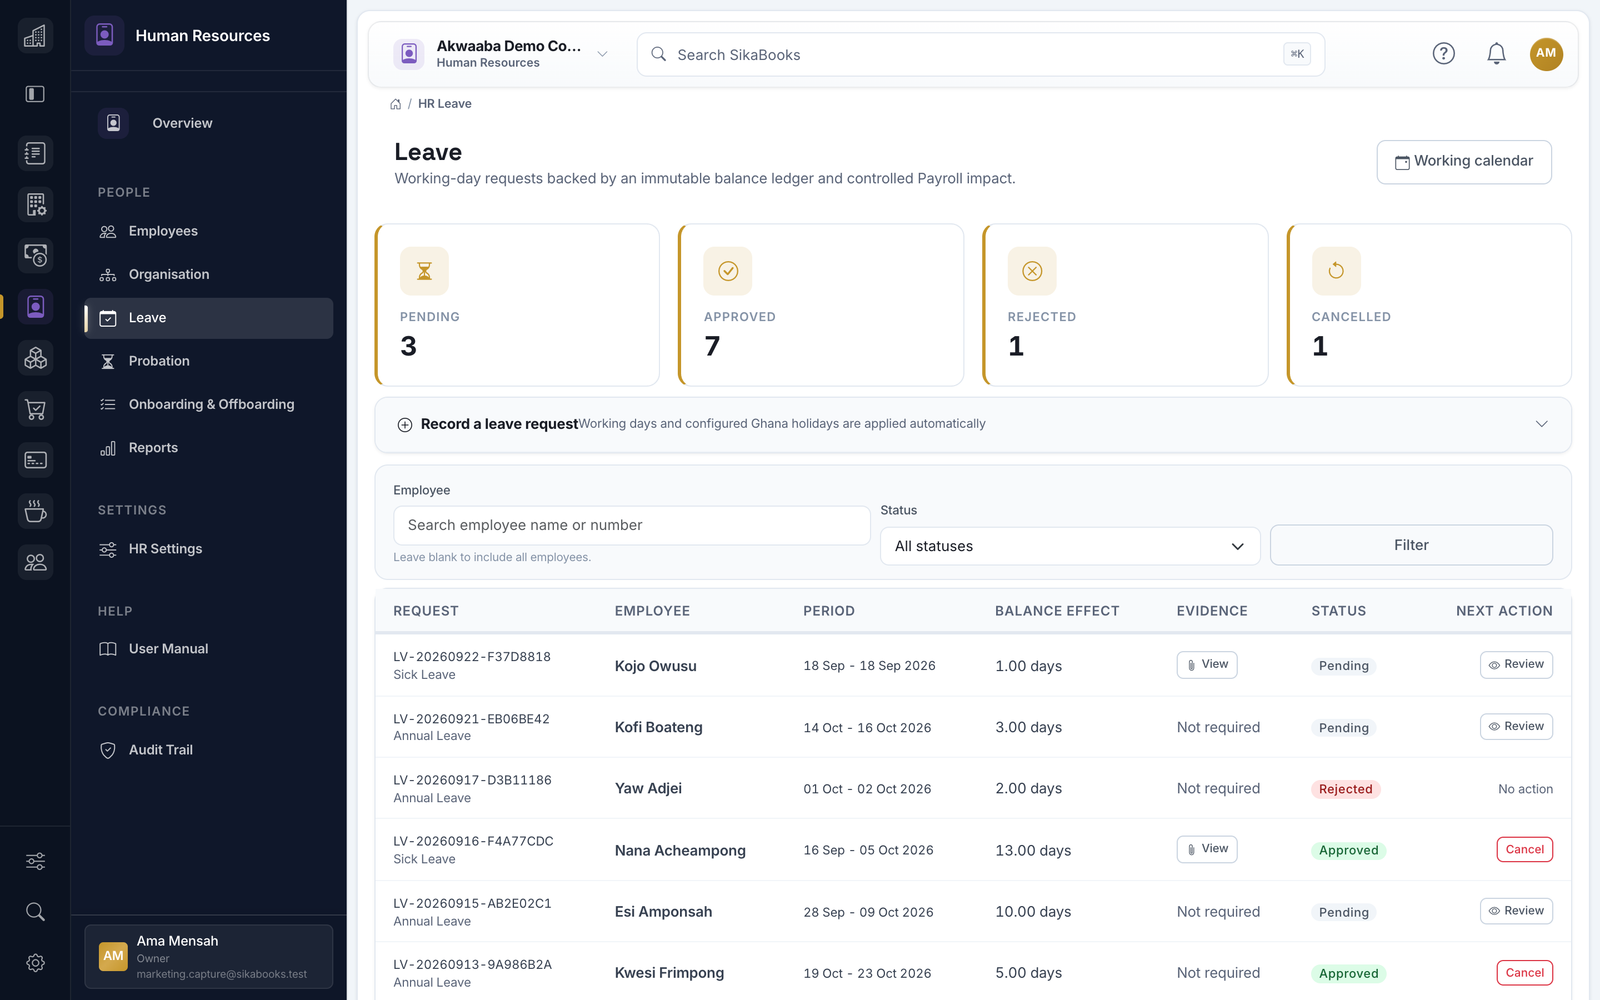The image size is (1600, 1000).
Task: Open HR Settings in sidebar
Action: 209,549
